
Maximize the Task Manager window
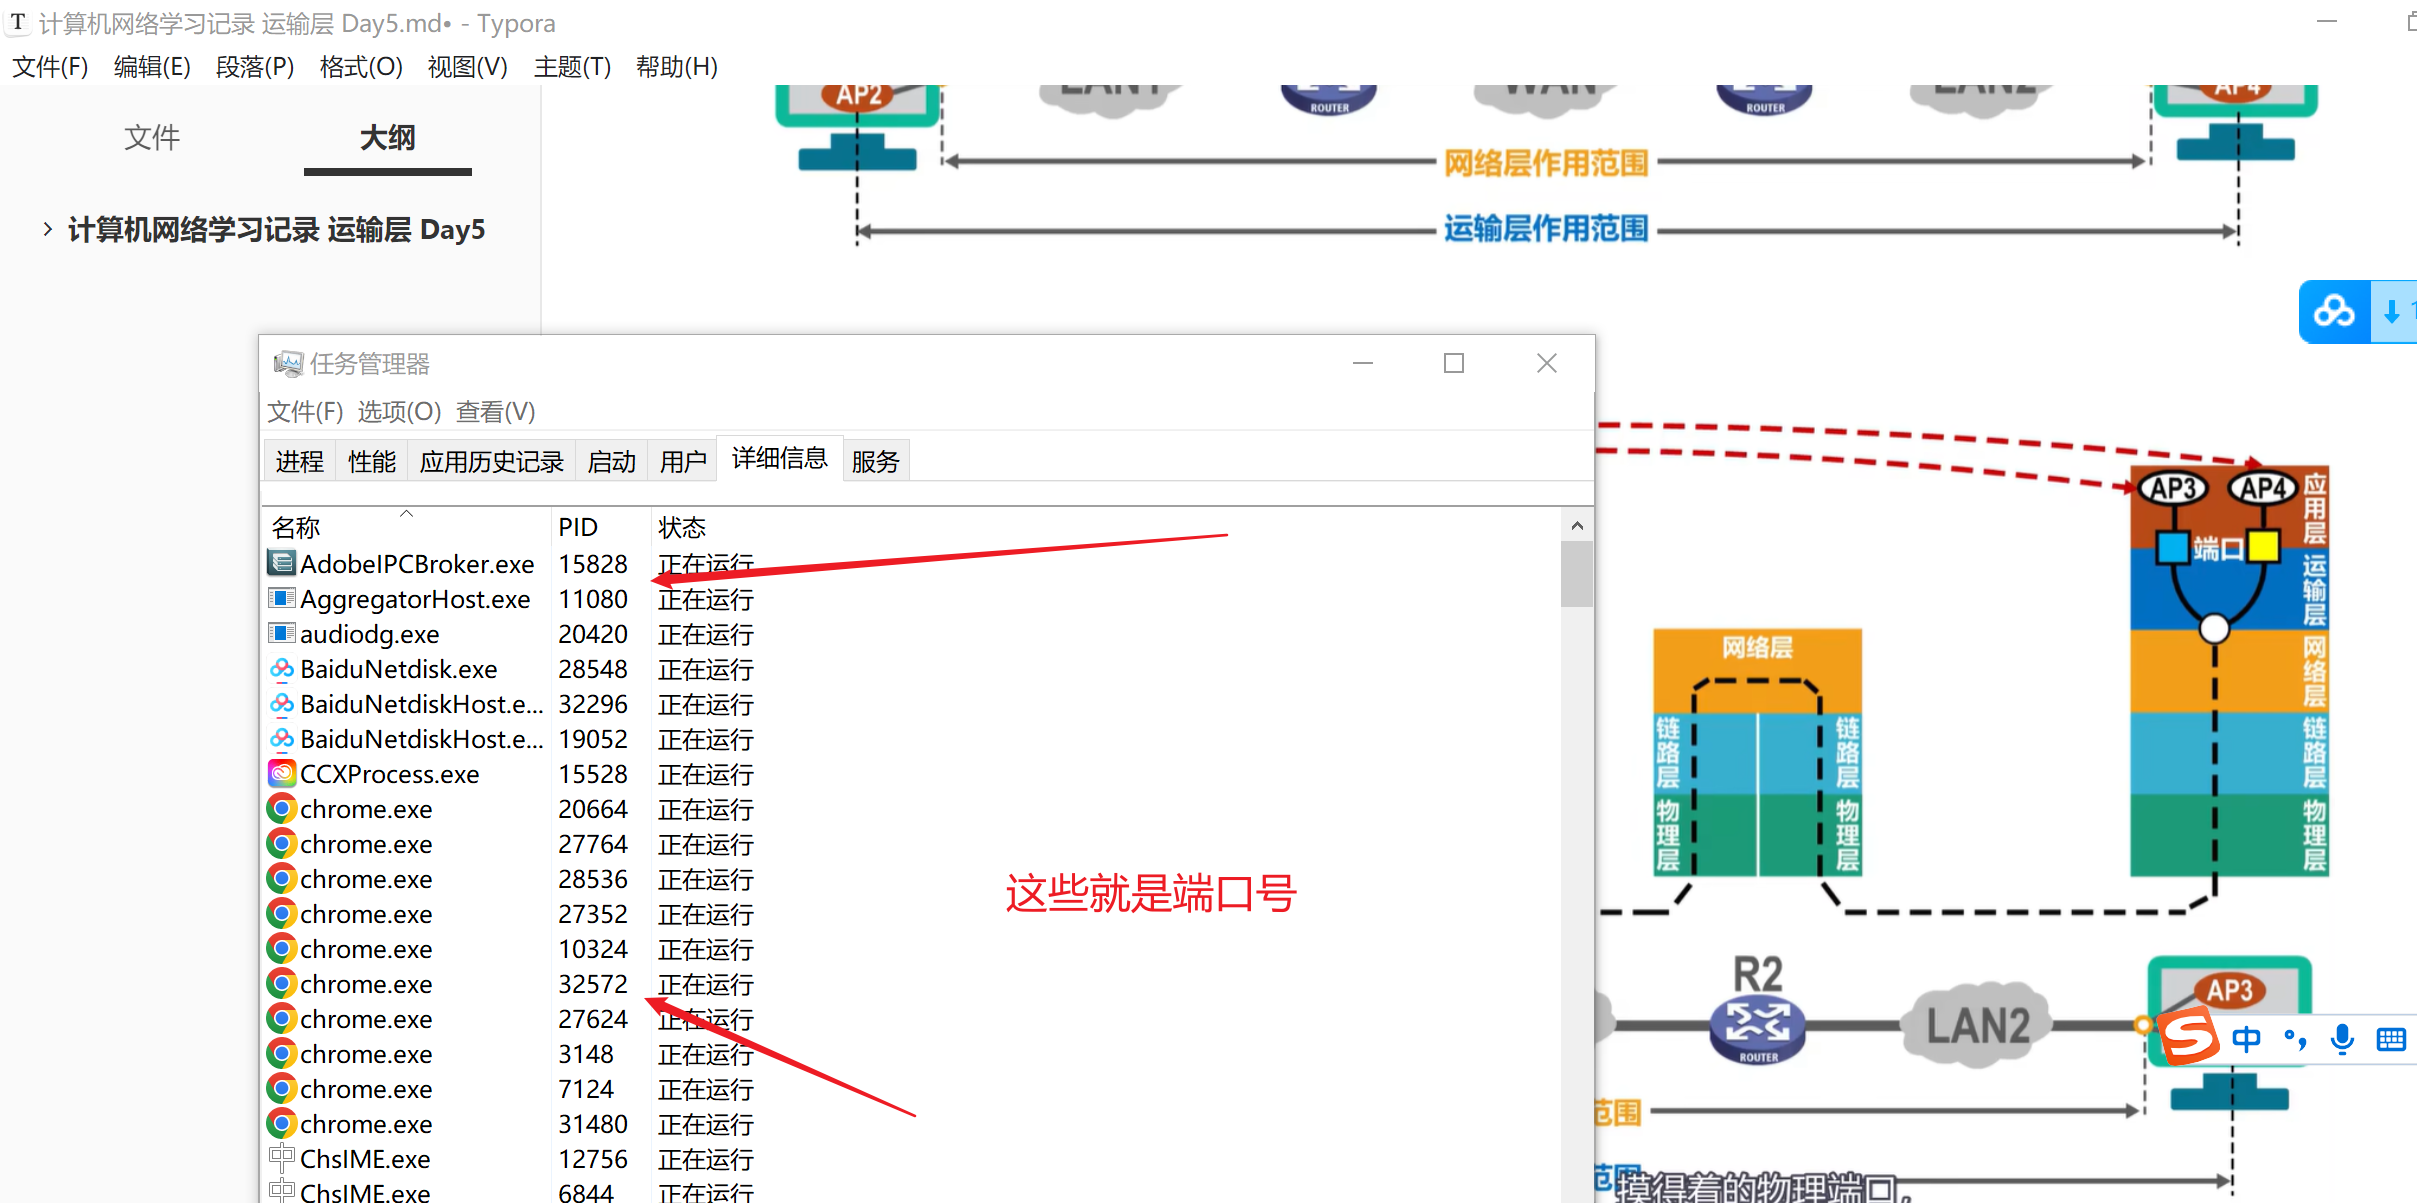(x=1454, y=363)
